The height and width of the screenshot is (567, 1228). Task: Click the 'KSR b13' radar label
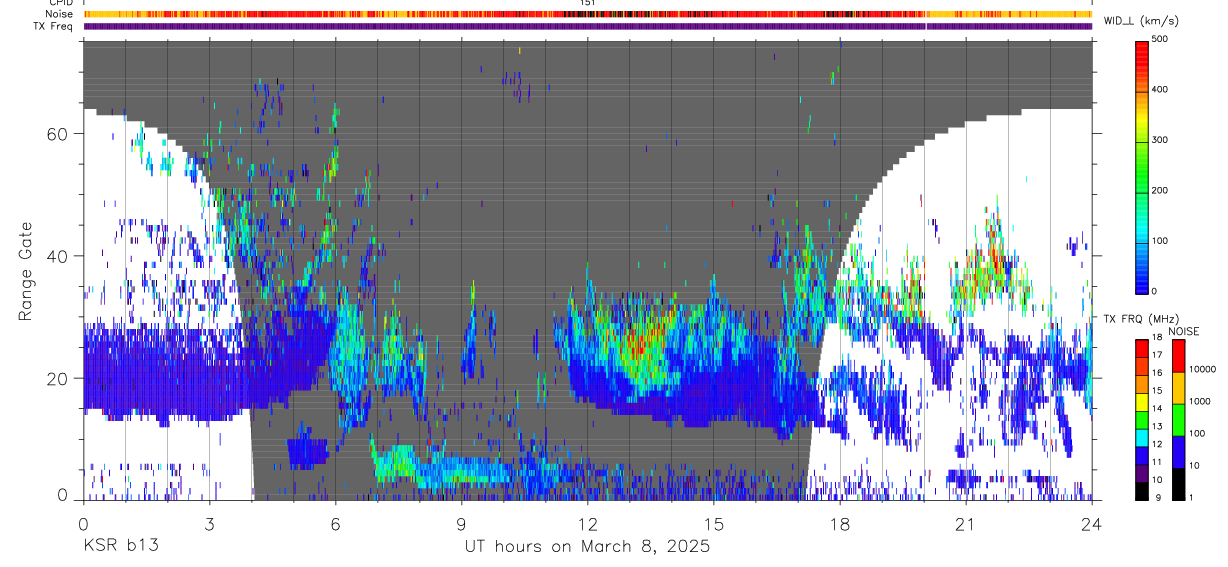click(x=121, y=547)
